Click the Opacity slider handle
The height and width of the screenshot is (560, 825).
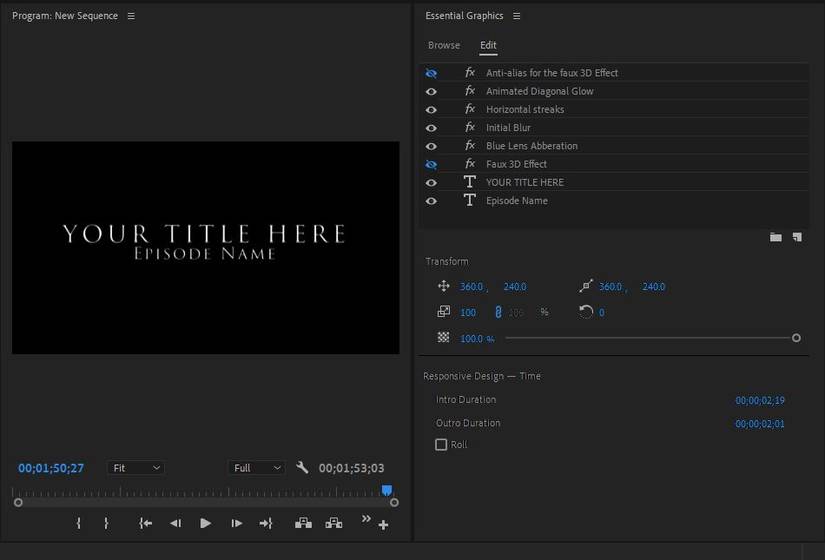(796, 338)
